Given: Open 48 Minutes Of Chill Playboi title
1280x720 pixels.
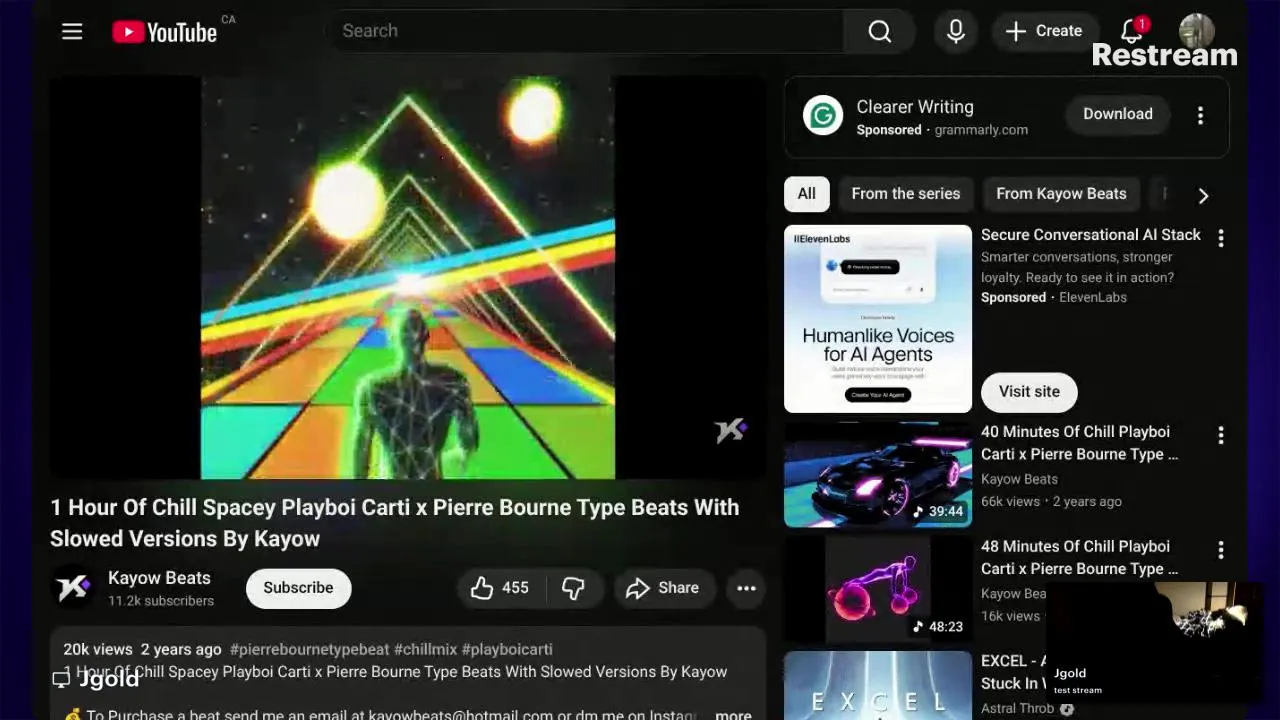Looking at the screenshot, I should coord(1079,558).
